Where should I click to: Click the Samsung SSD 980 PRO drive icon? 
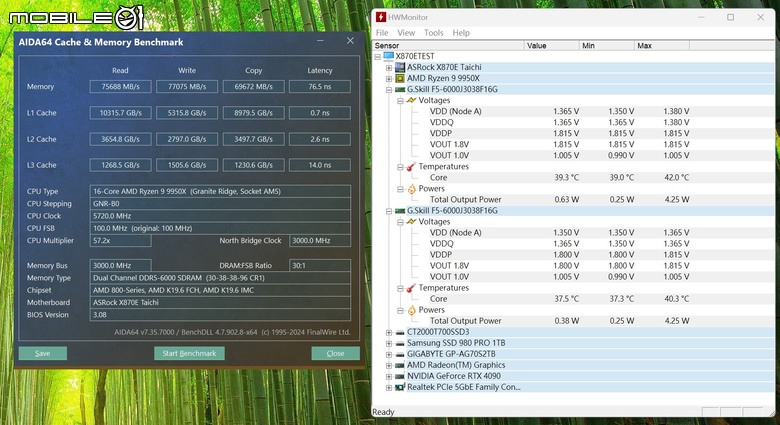[x=400, y=343]
